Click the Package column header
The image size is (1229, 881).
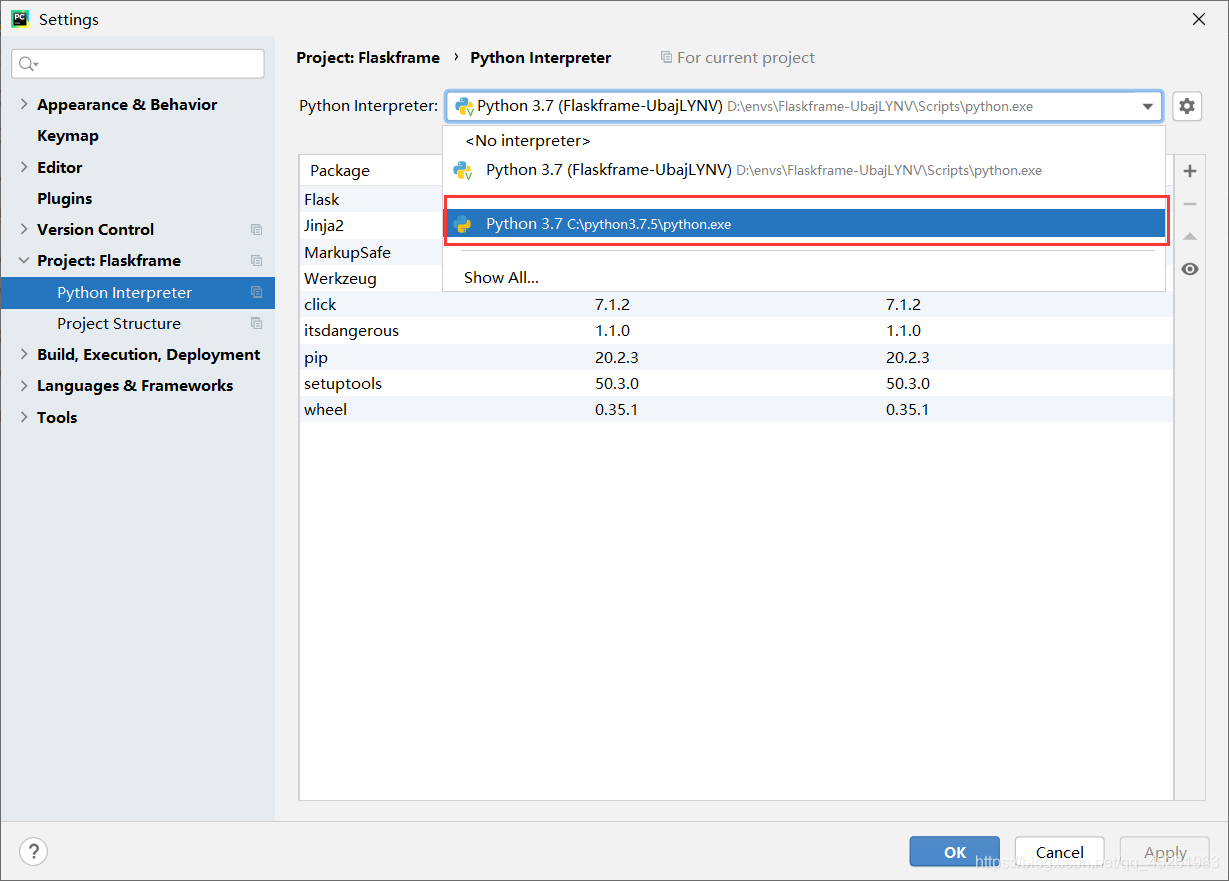340,171
